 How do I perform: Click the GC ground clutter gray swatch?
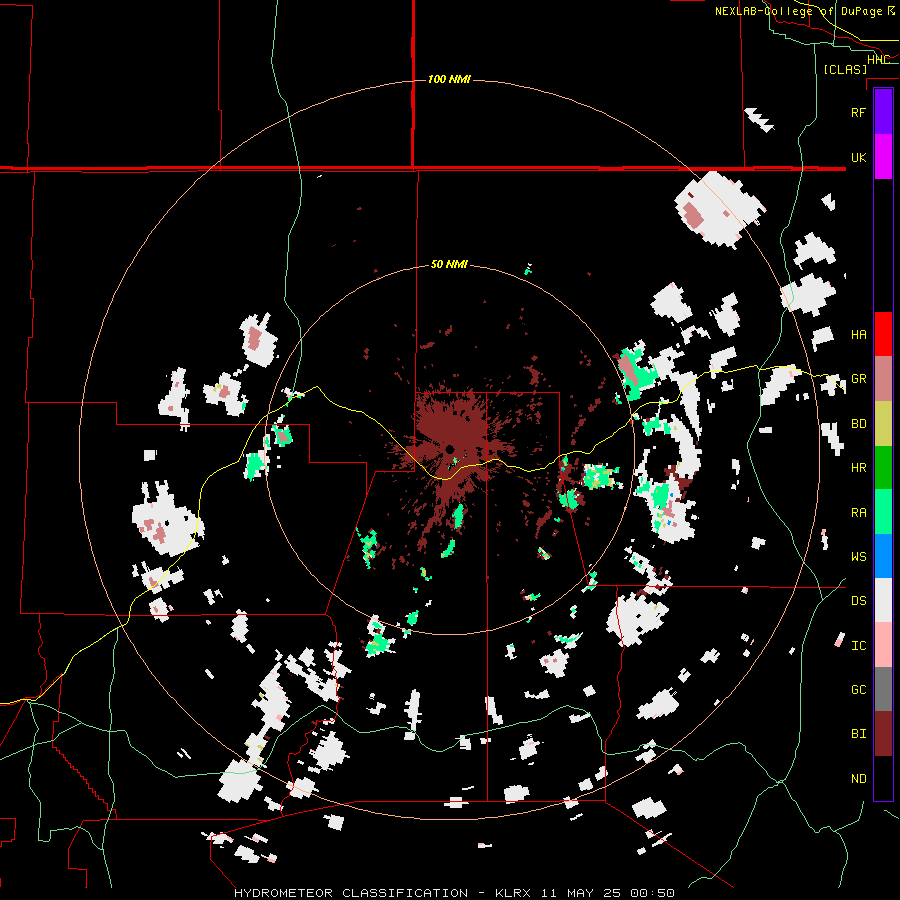point(883,689)
